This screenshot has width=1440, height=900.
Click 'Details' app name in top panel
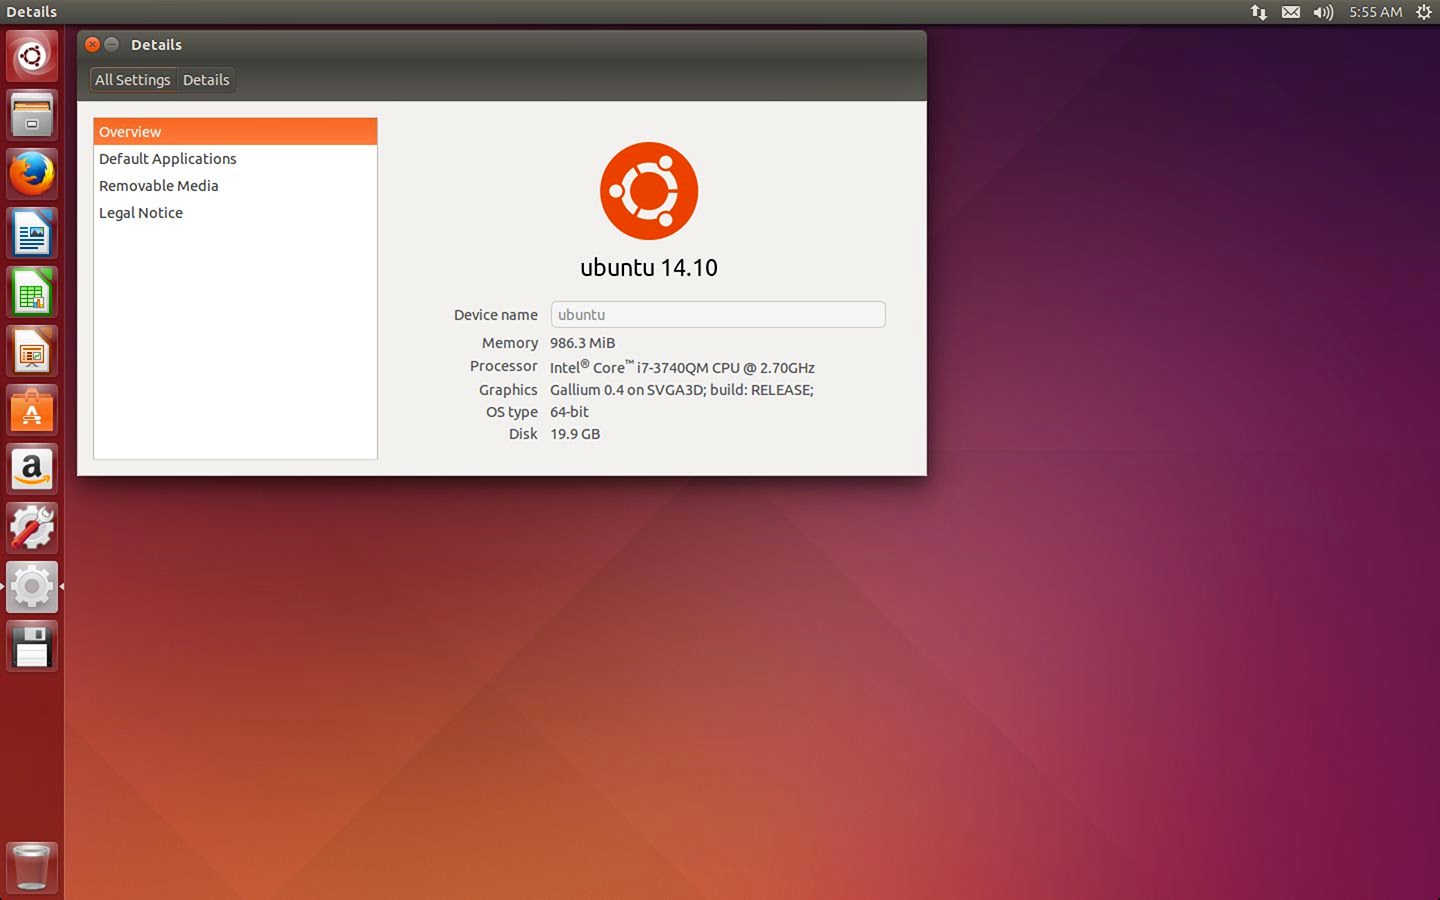[x=31, y=12]
